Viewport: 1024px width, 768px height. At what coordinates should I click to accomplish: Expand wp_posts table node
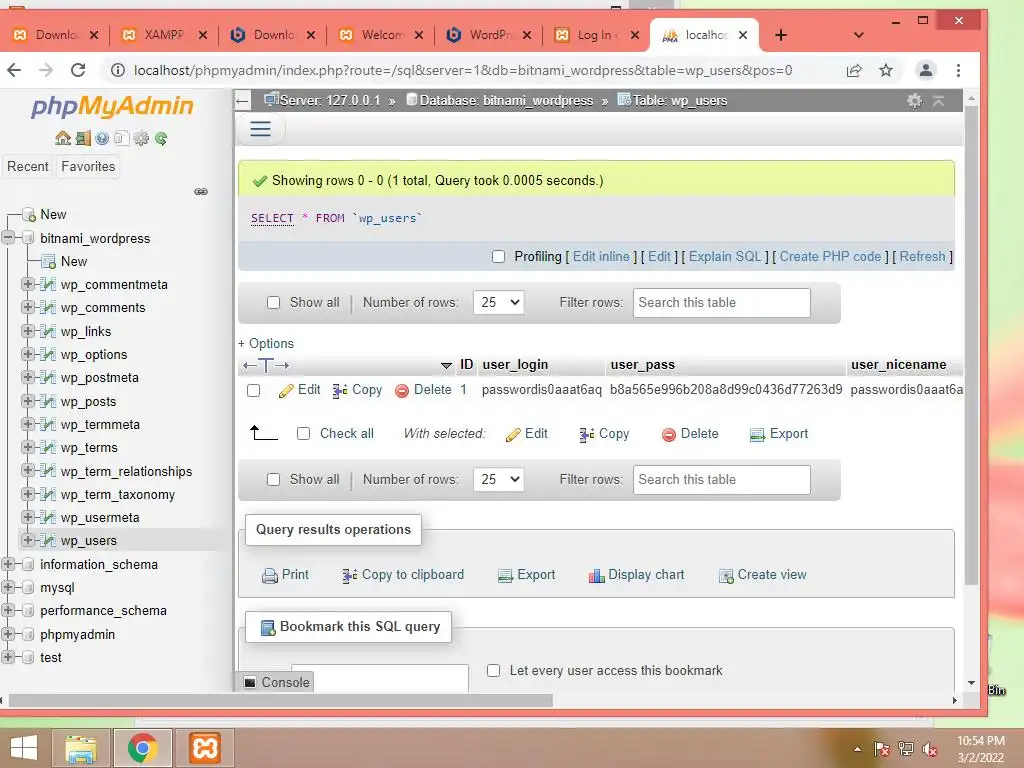coord(27,401)
